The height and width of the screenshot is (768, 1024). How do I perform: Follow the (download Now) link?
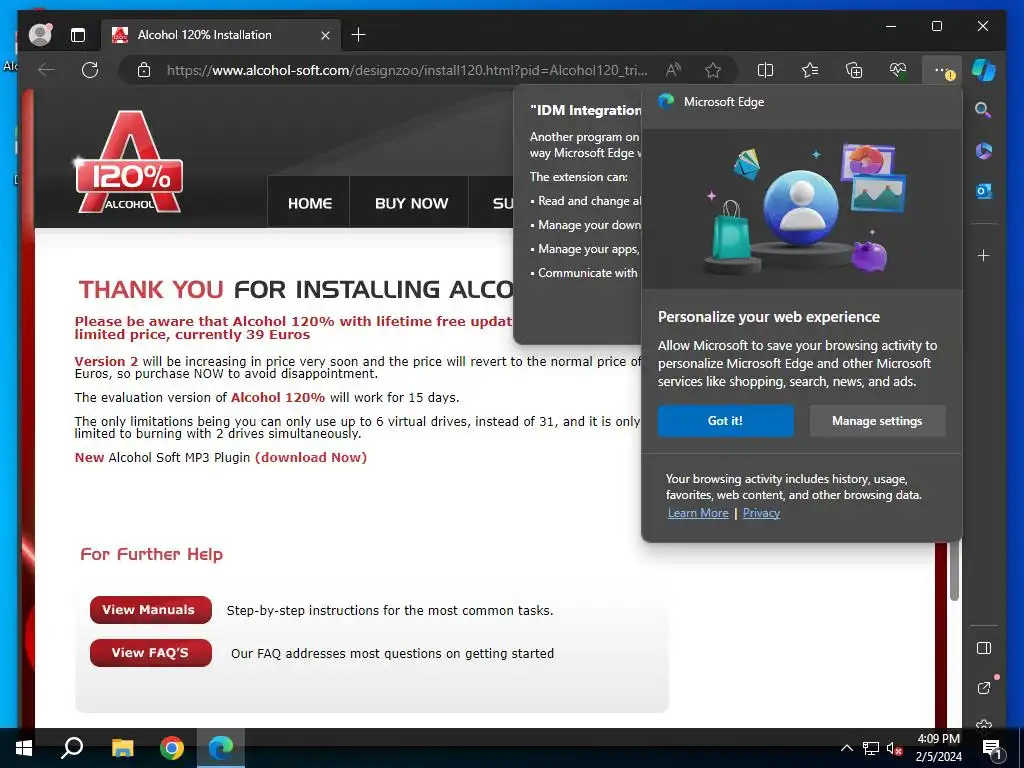(311, 458)
